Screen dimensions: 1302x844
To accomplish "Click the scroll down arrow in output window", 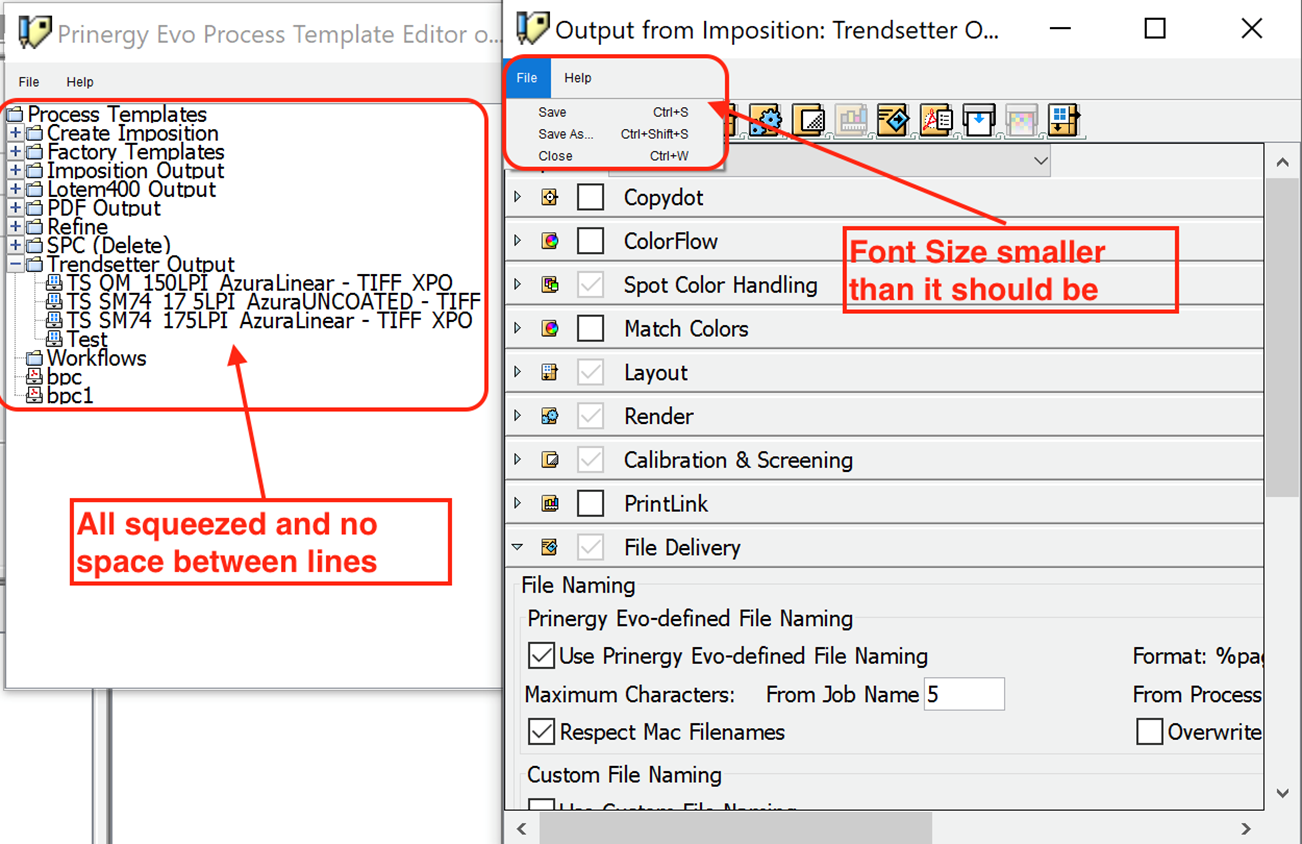I will [1283, 794].
